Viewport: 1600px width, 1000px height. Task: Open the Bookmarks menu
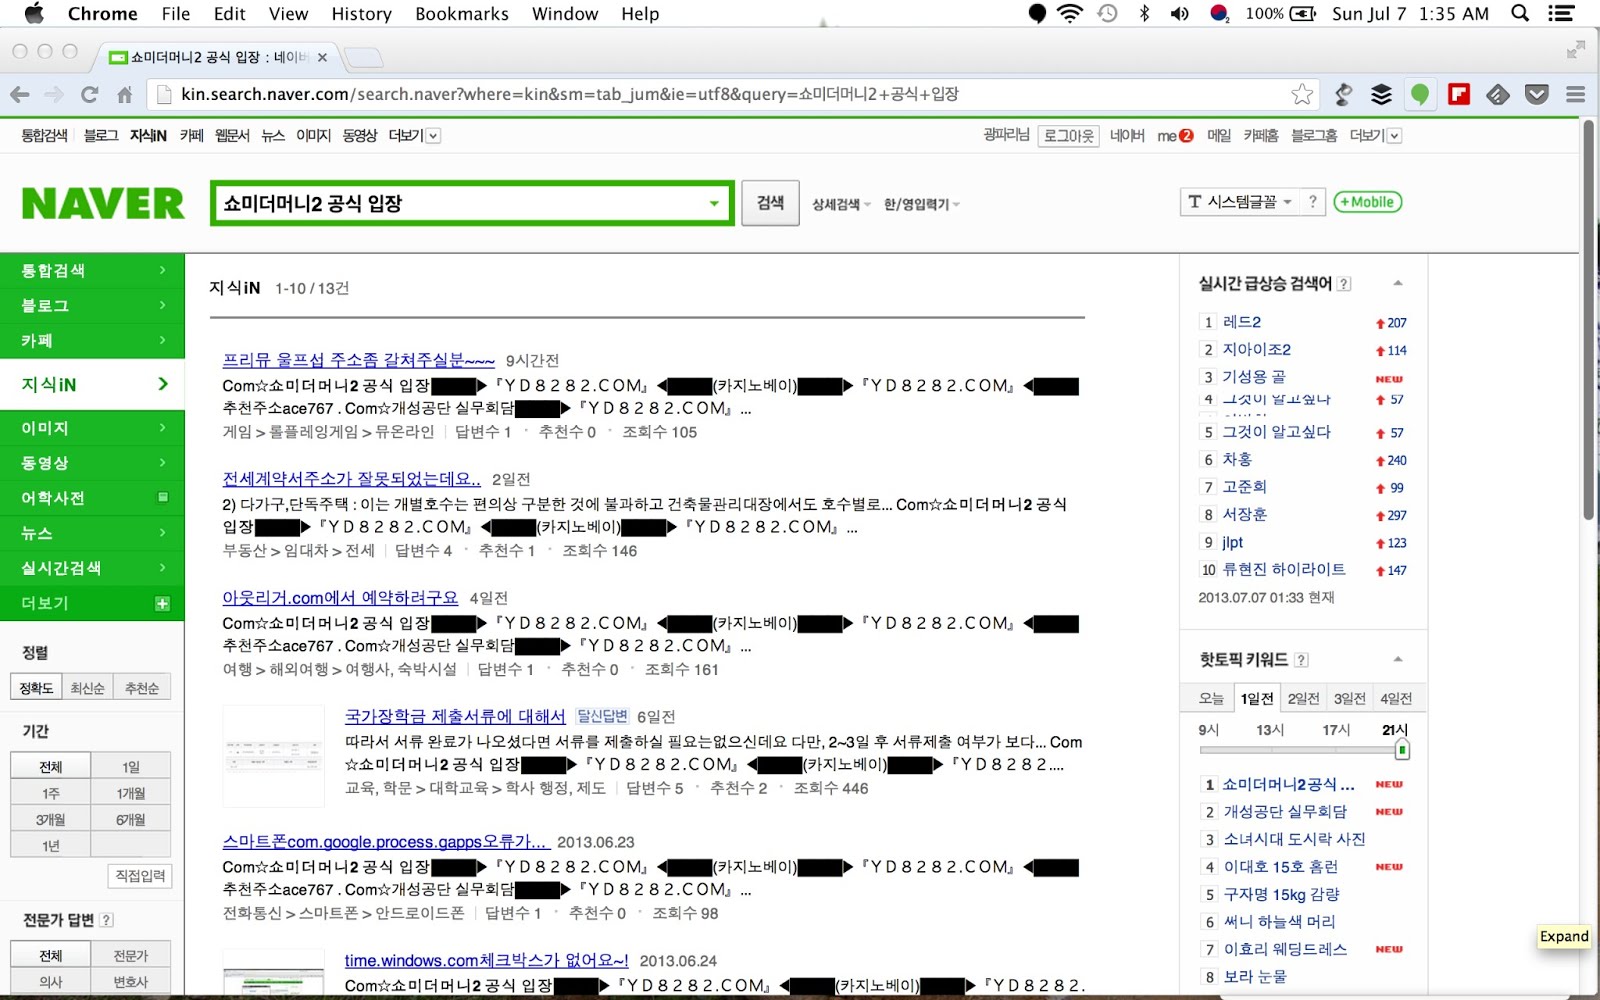(462, 13)
